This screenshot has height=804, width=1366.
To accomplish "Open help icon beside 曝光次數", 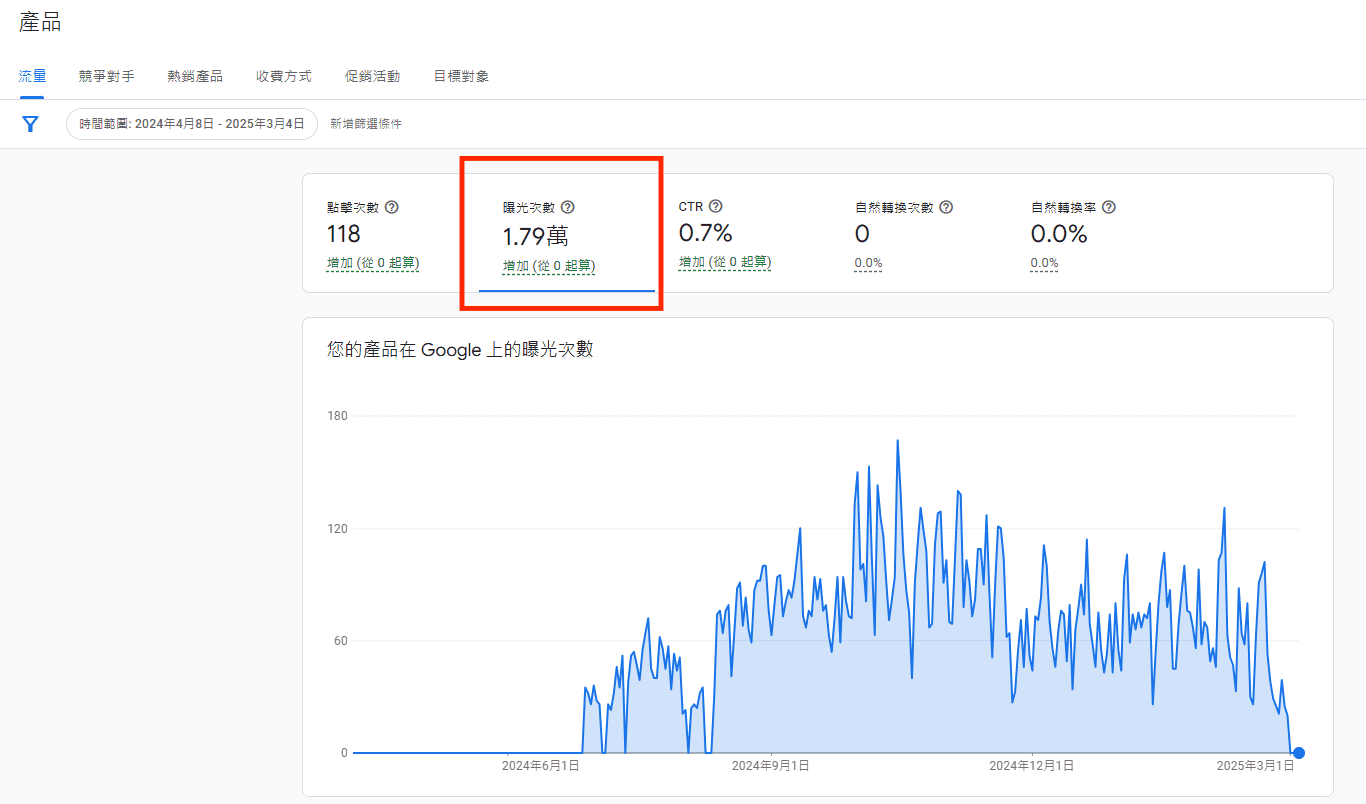I will (x=568, y=207).
